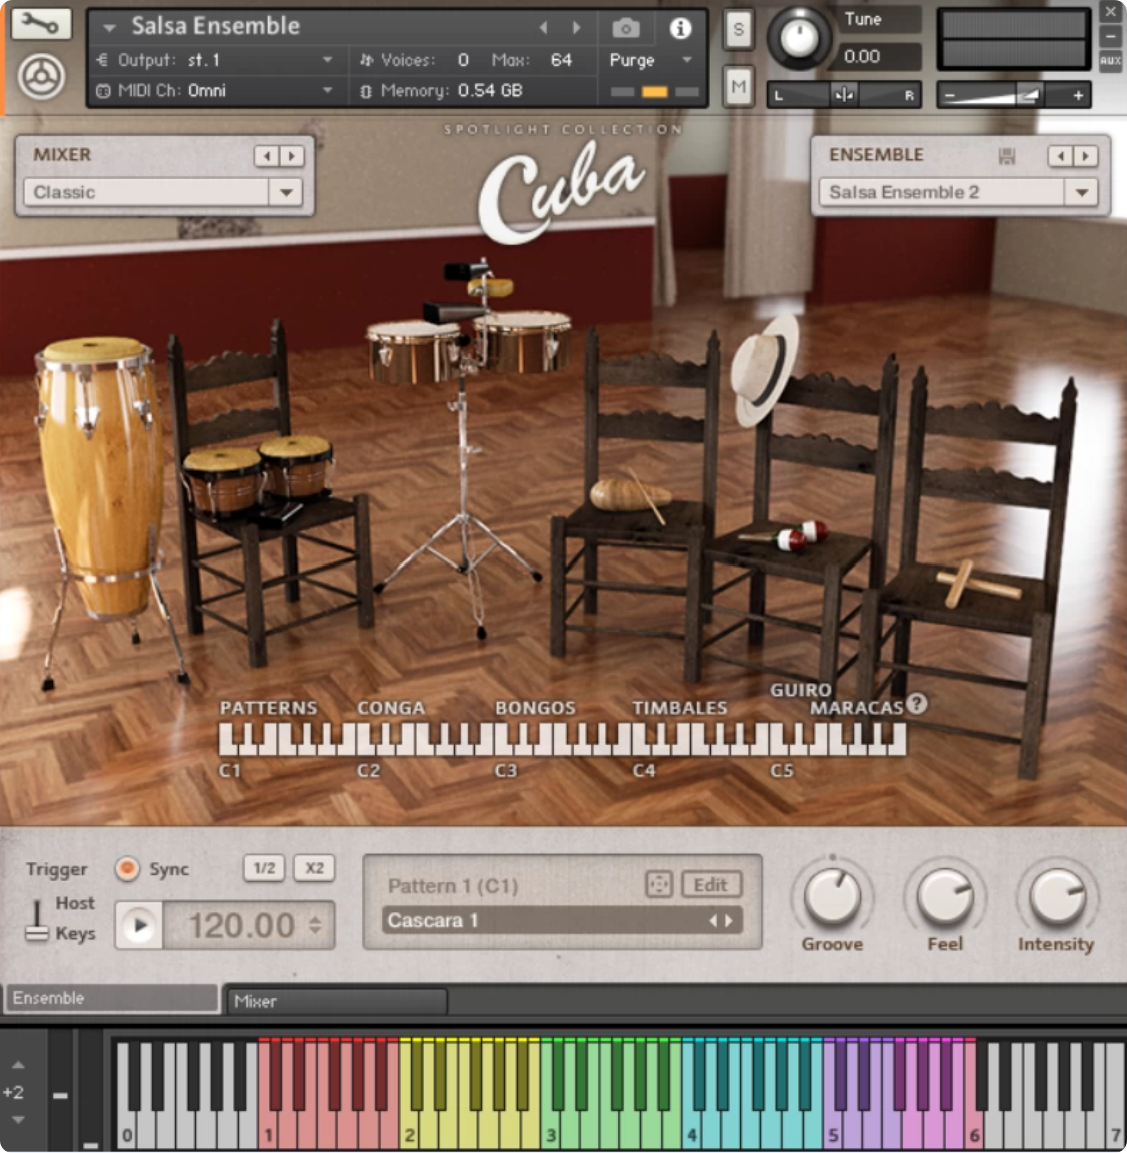Click the Groove knob
Viewport: 1127px width, 1153px height.
(832, 896)
